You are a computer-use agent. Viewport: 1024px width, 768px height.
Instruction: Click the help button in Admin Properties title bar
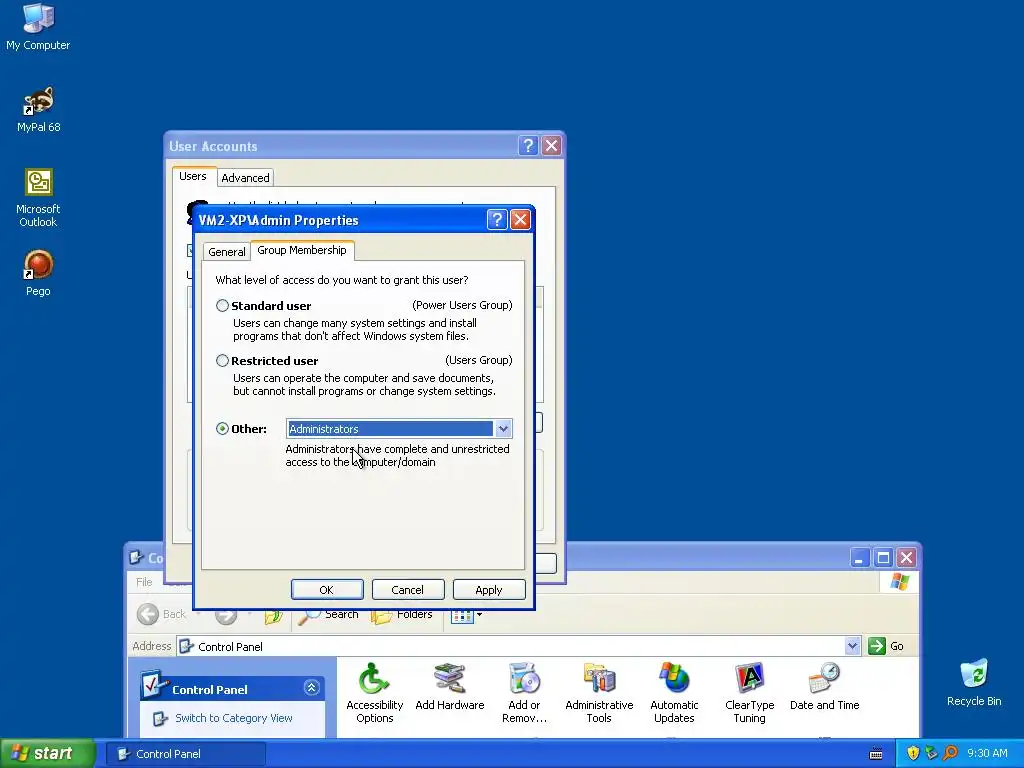[x=497, y=219]
